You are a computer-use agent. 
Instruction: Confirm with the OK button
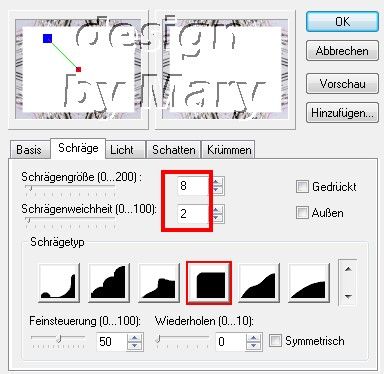tap(342, 22)
